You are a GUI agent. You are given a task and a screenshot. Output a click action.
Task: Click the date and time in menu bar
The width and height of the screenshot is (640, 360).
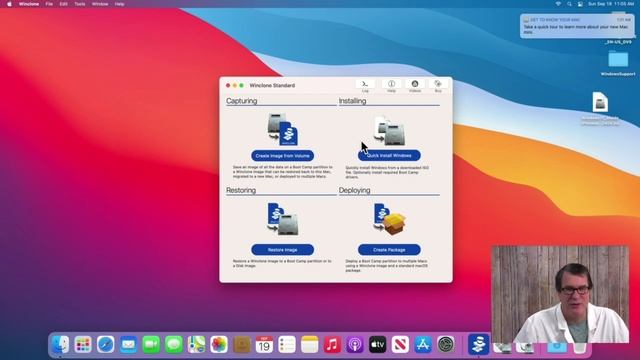(x=611, y=4)
